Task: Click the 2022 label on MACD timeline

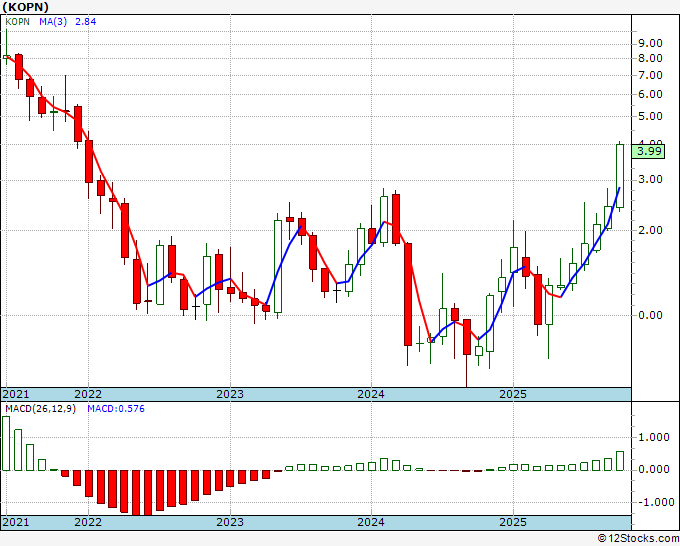Action: pyautogui.click(x=88, y=522)
